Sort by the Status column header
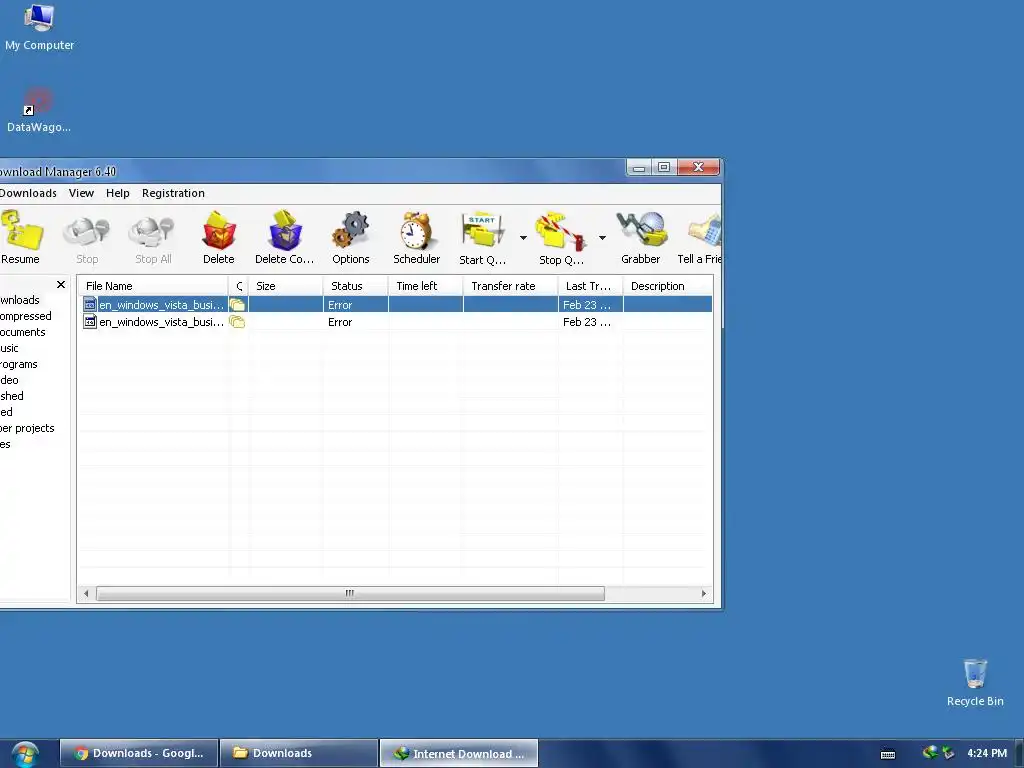 pyautogui.click(x=355, y=286)
